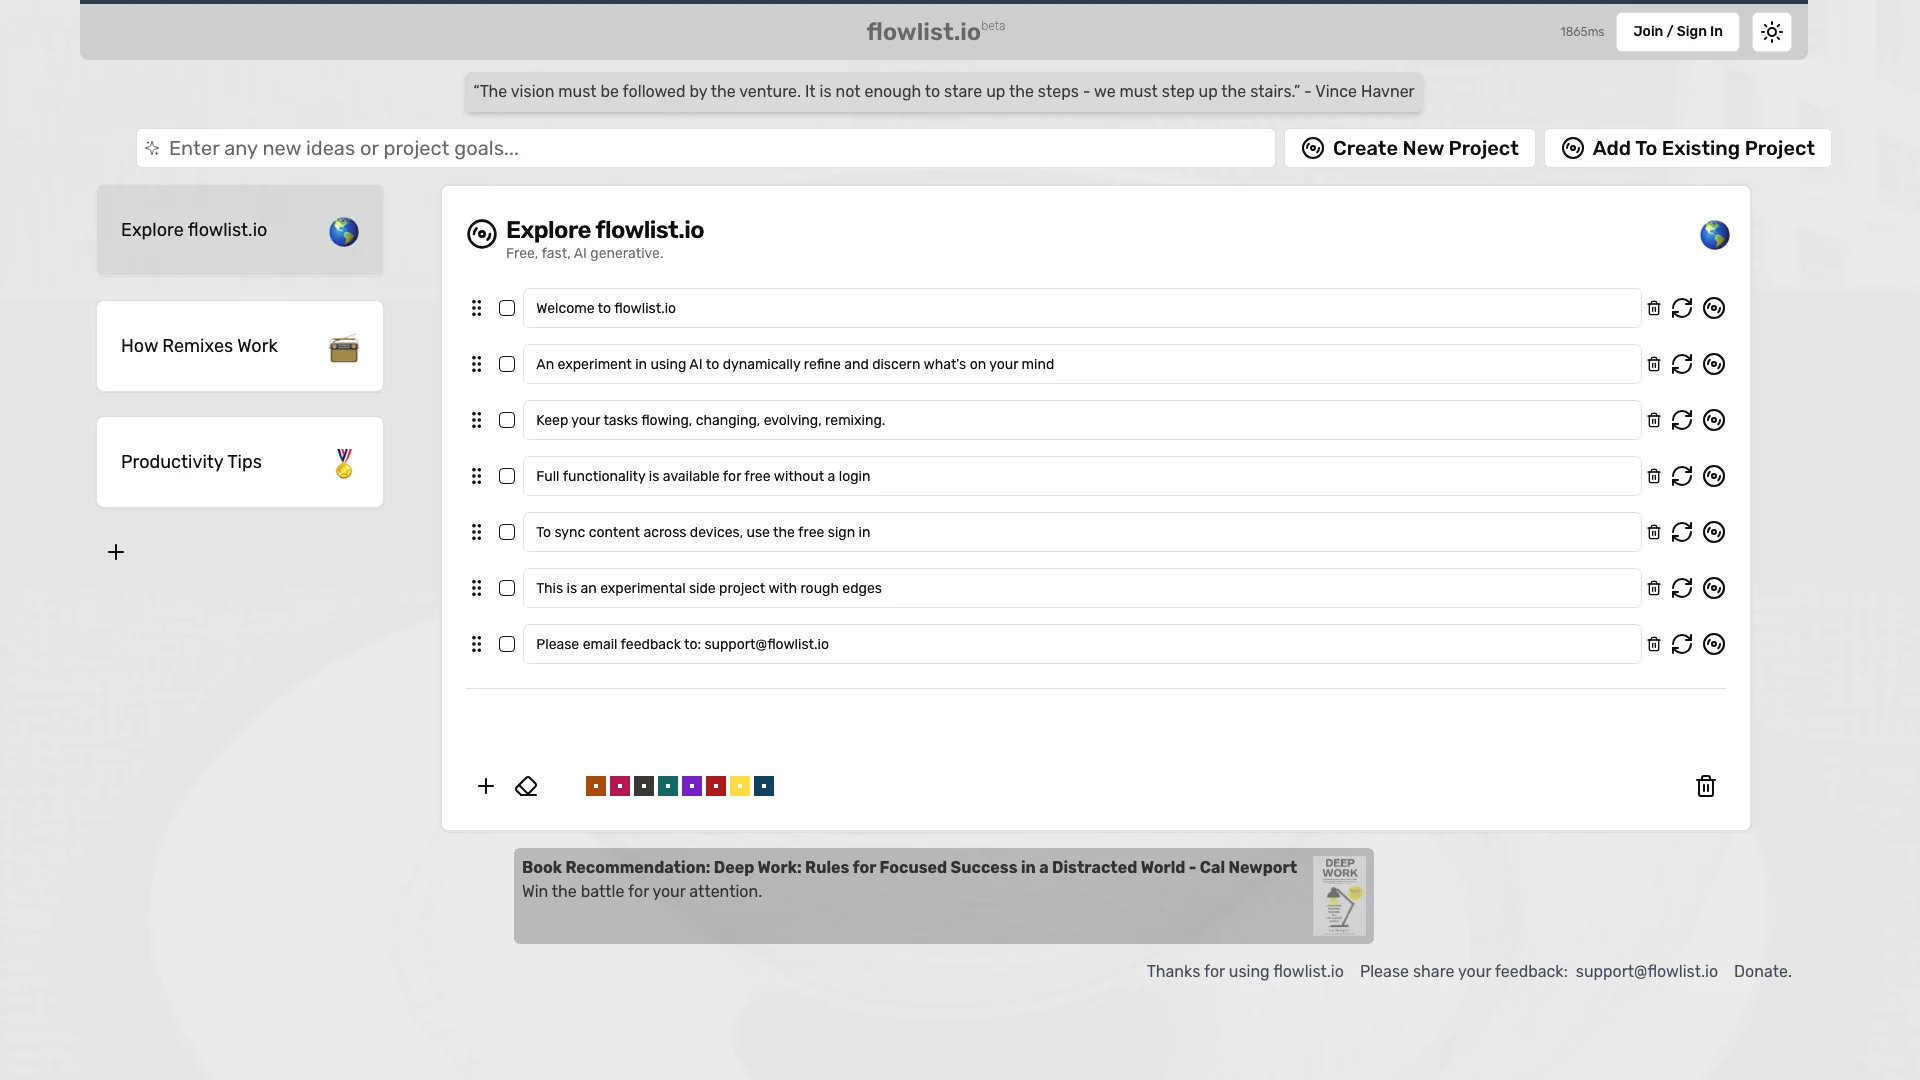Click the drag handle dots on 'To sync content' row
Viewport: 1920px width, 1080px height.
(476, 531)
